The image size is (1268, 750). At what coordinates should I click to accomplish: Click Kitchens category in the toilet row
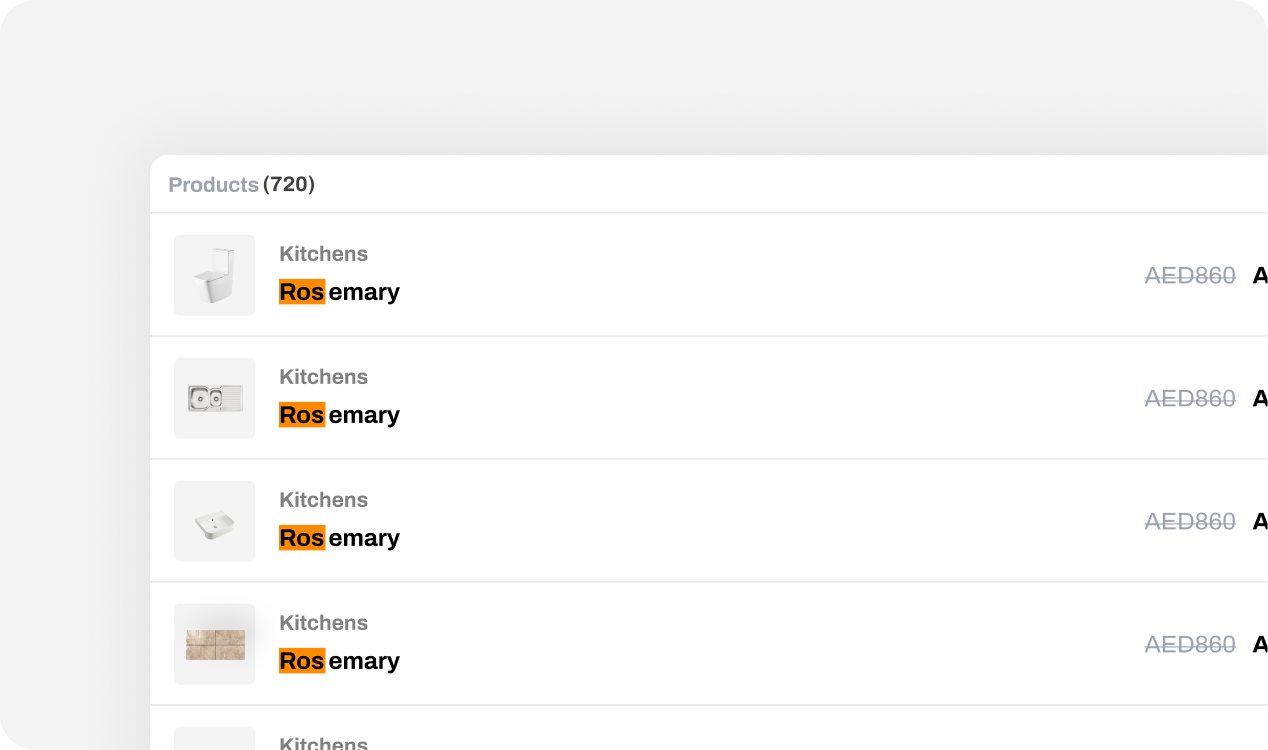(323, 254)
